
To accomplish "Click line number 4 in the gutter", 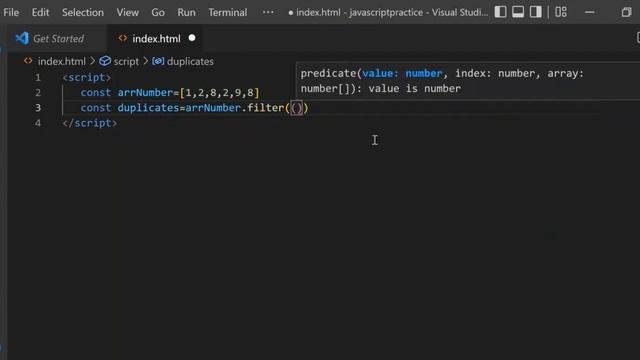I will (38, 123).
